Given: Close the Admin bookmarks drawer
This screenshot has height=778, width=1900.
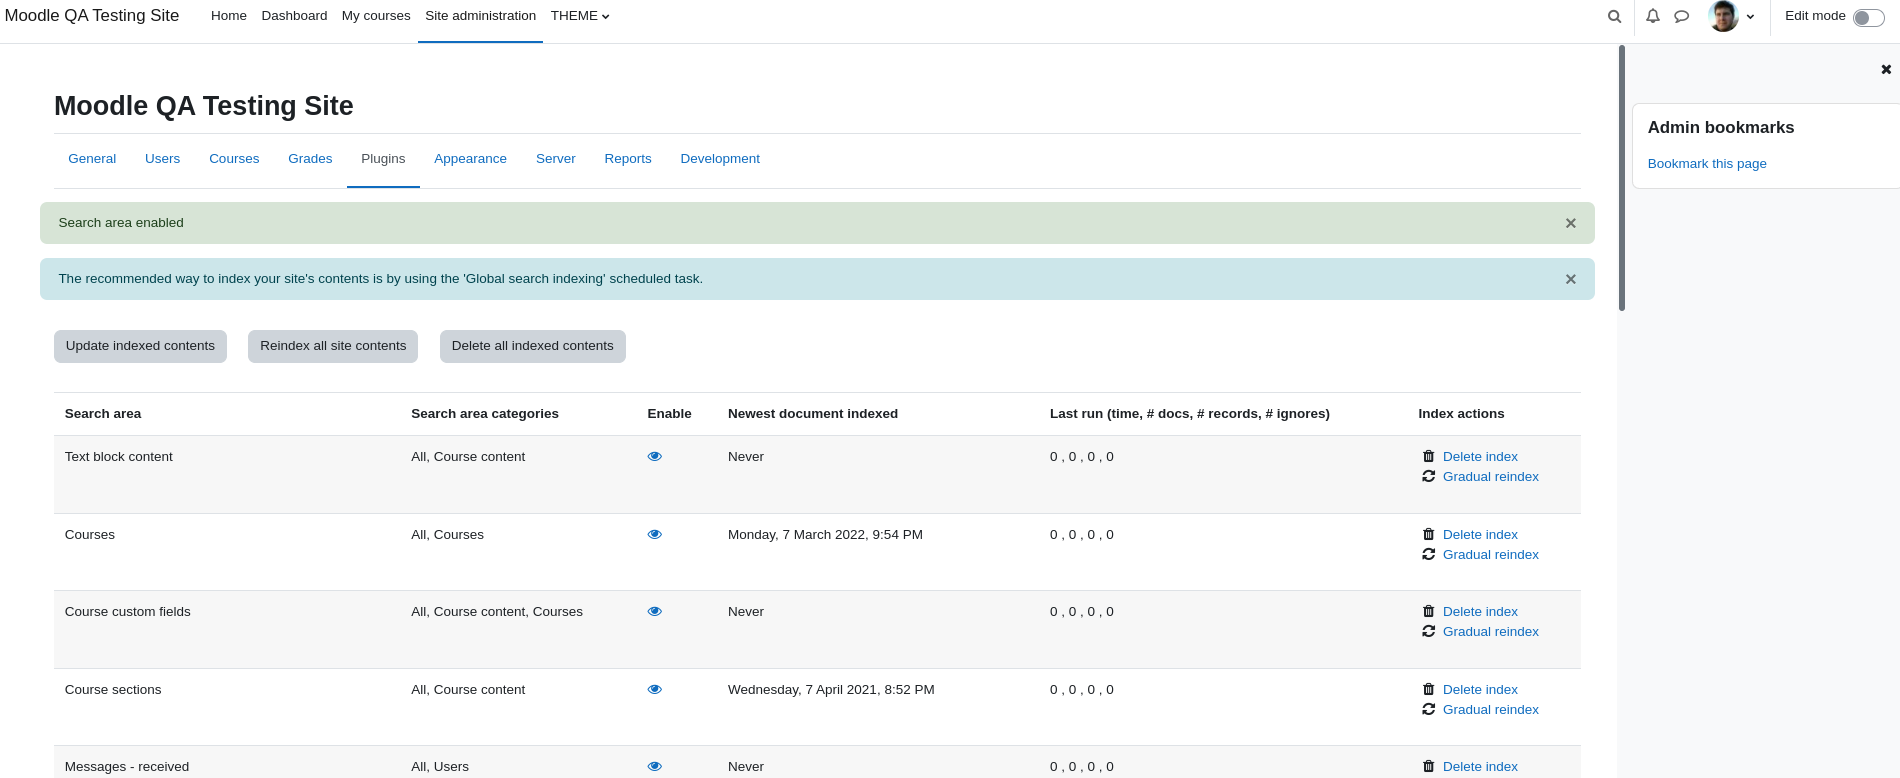Looking at the screenshot, I should click(x=1886, y=69).
